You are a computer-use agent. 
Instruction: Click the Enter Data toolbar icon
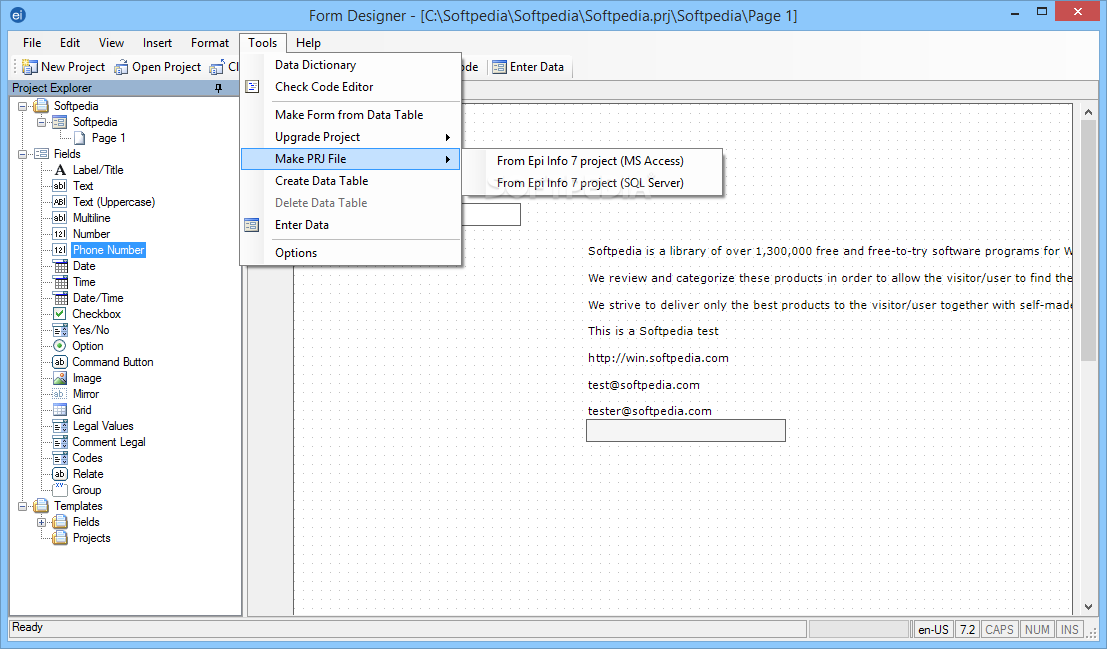tap(499, 67)
